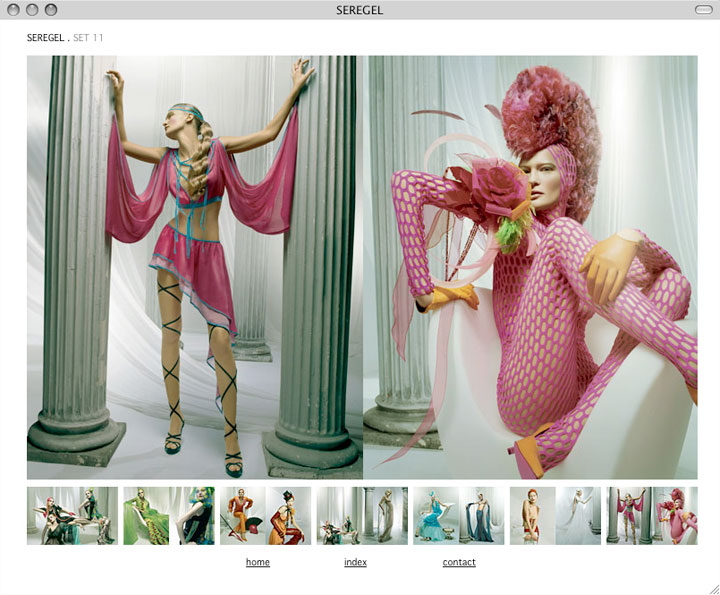Click the SEREGEL window title text
Viewport: 720px width, 595px height.
[x=360, y=10]
